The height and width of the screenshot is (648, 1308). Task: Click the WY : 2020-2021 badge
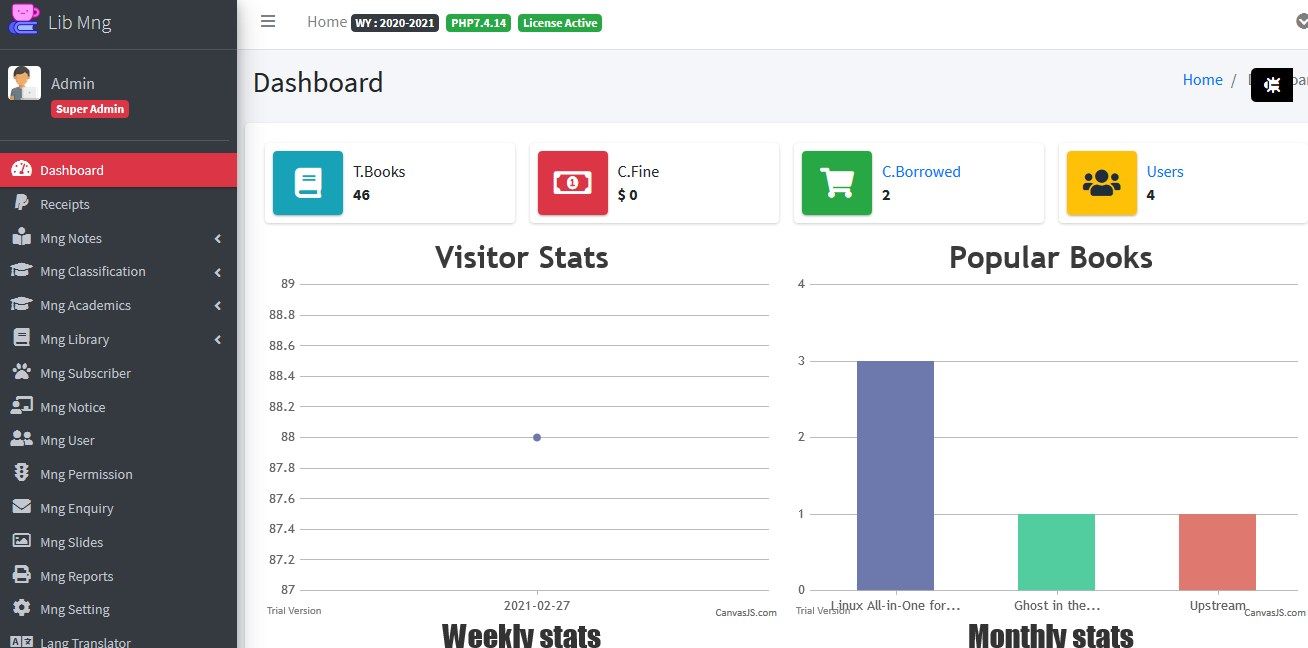pos(395,22)
